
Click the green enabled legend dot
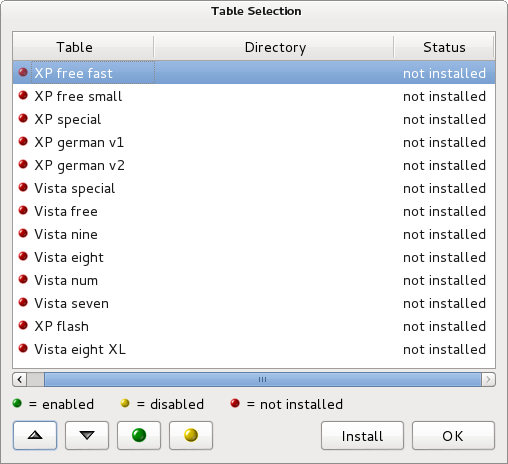[17, 403]
